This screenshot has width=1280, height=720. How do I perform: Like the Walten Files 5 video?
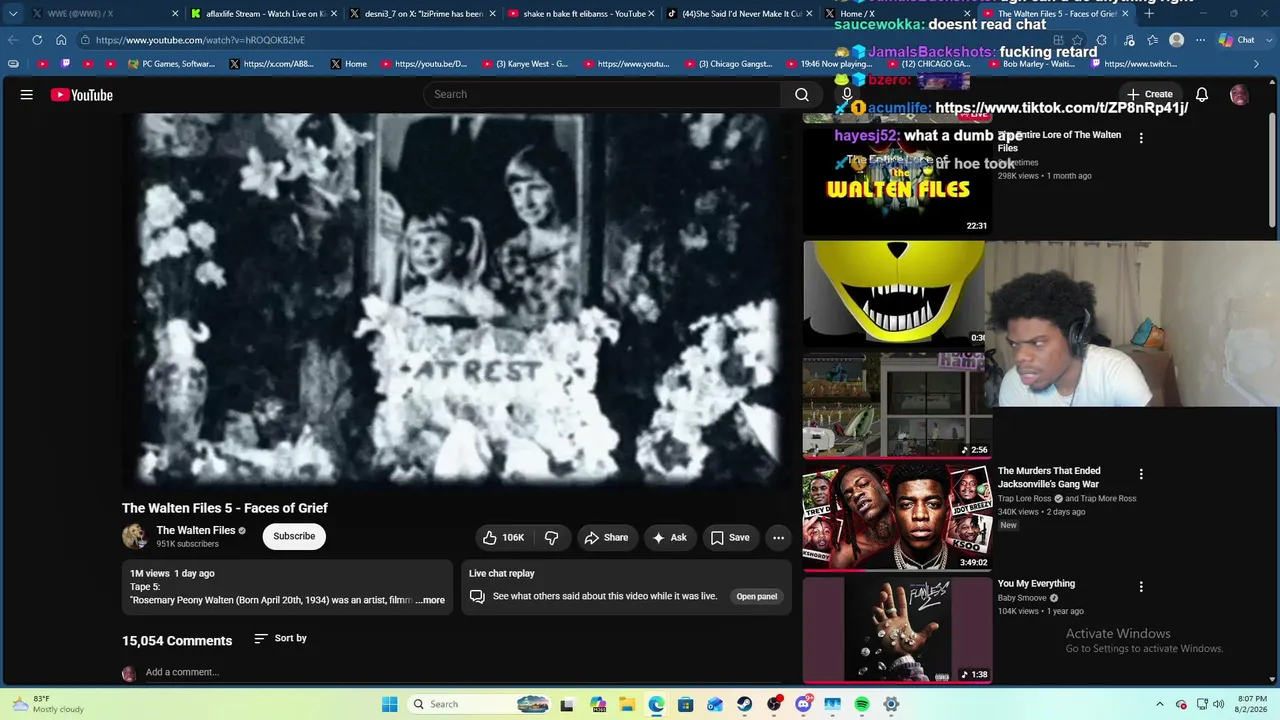click(504, 538)
